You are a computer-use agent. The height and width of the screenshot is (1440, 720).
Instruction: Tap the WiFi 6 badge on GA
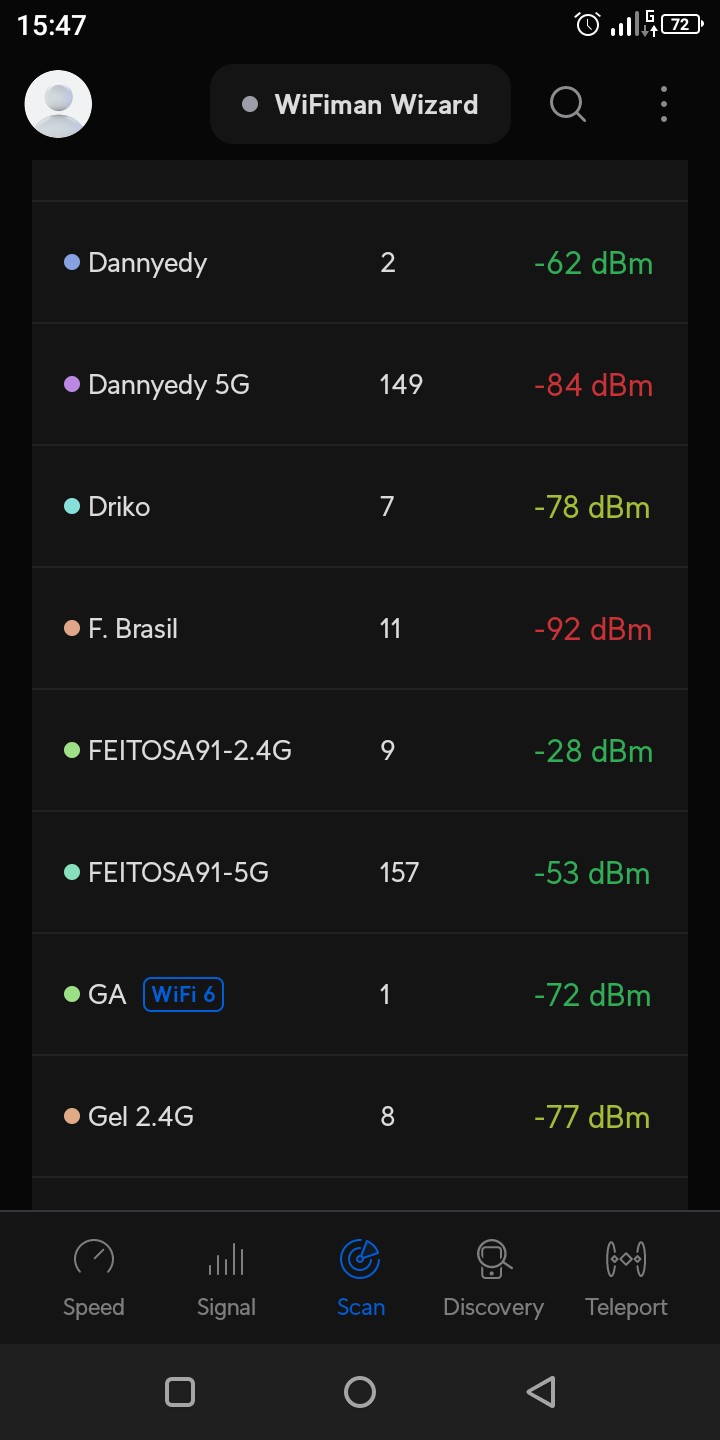pyautogui.click(x=183, y=995)
